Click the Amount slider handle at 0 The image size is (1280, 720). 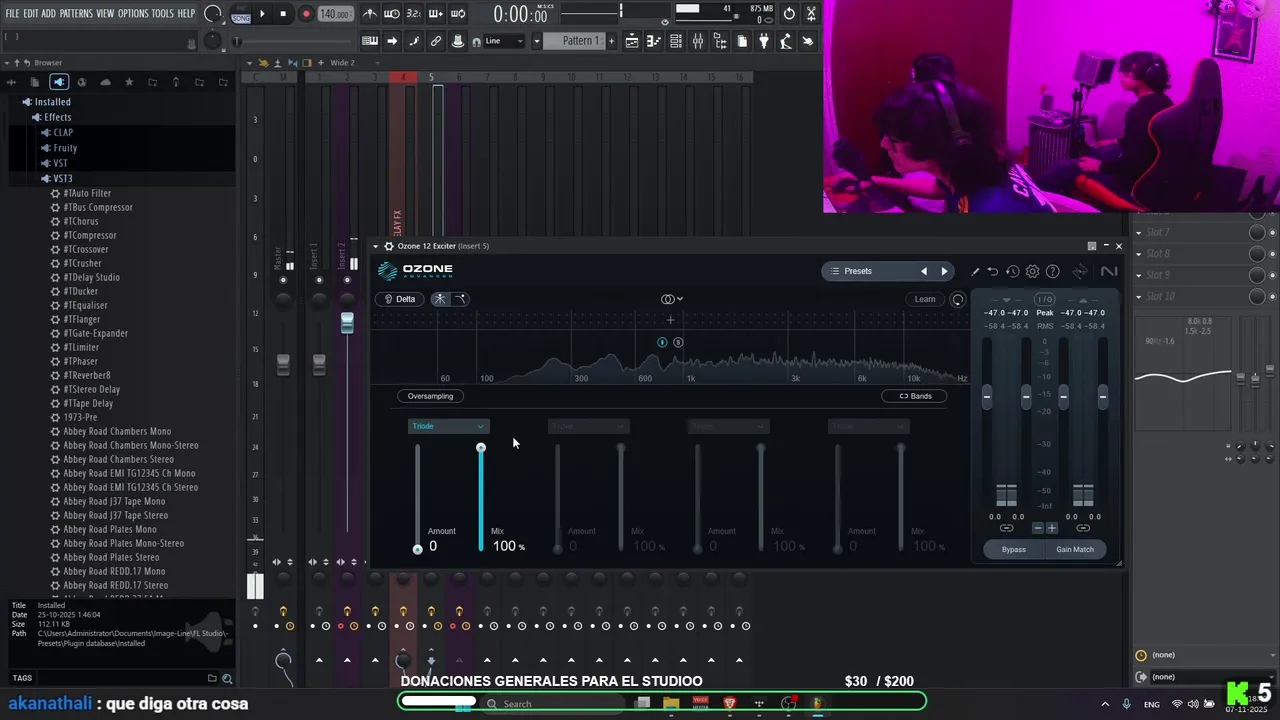coord(418,549)
